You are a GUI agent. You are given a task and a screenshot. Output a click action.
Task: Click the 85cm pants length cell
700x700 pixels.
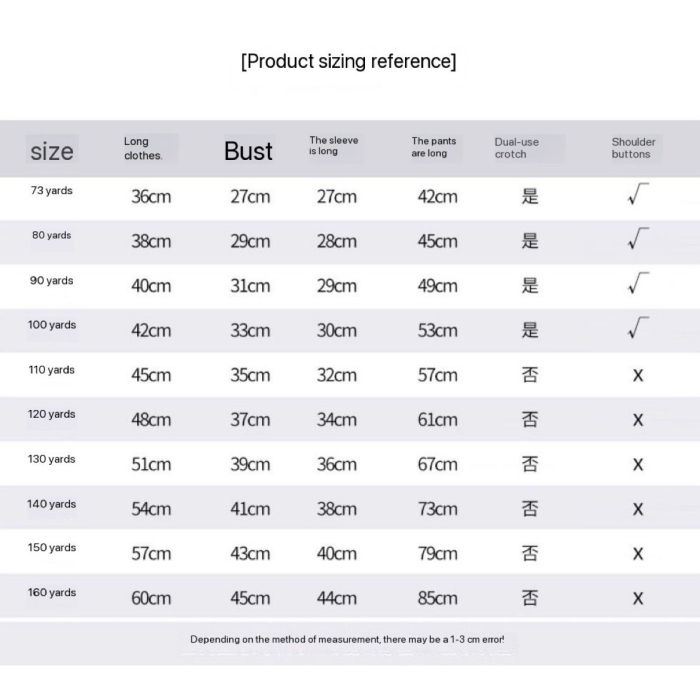point(437,598)
